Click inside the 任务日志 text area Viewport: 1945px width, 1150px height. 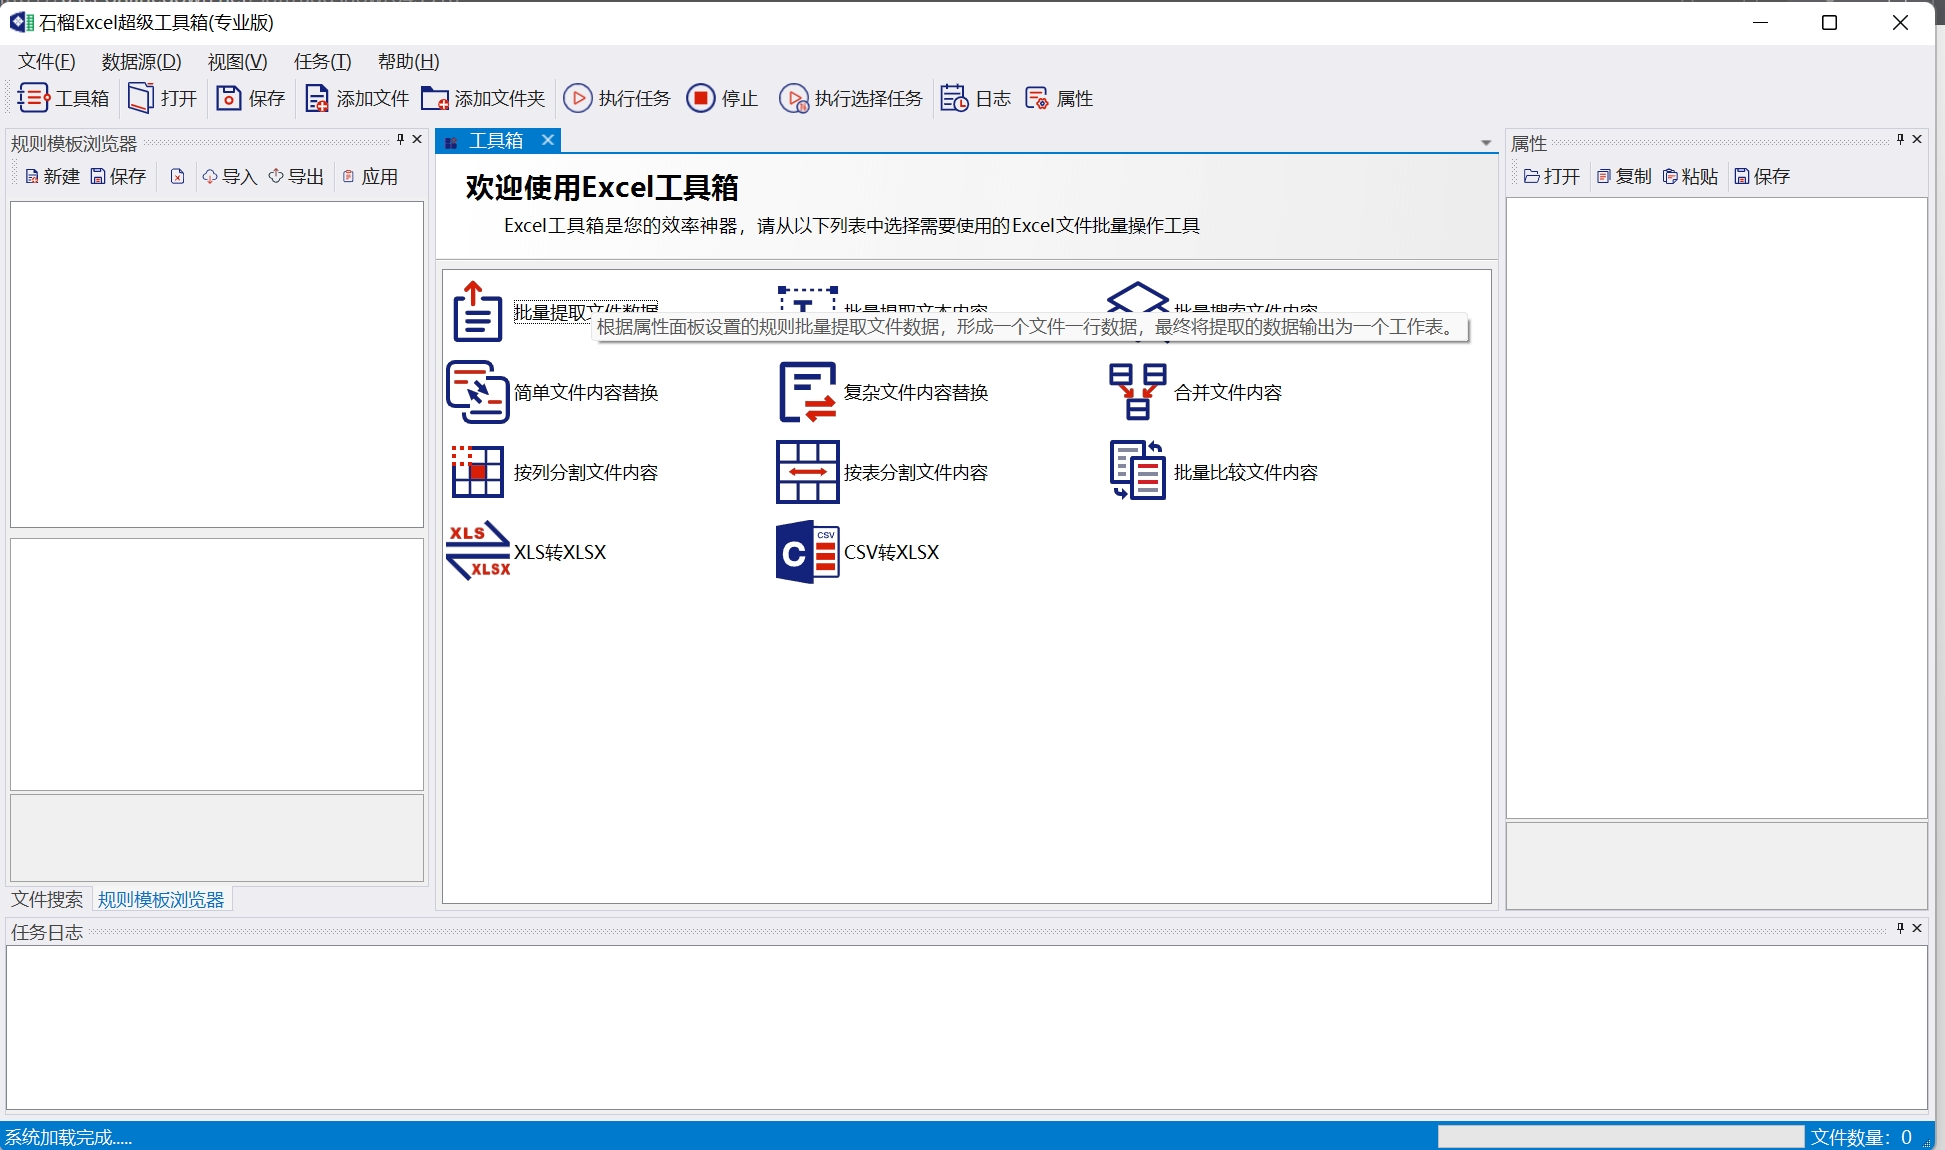point(967,1027)
